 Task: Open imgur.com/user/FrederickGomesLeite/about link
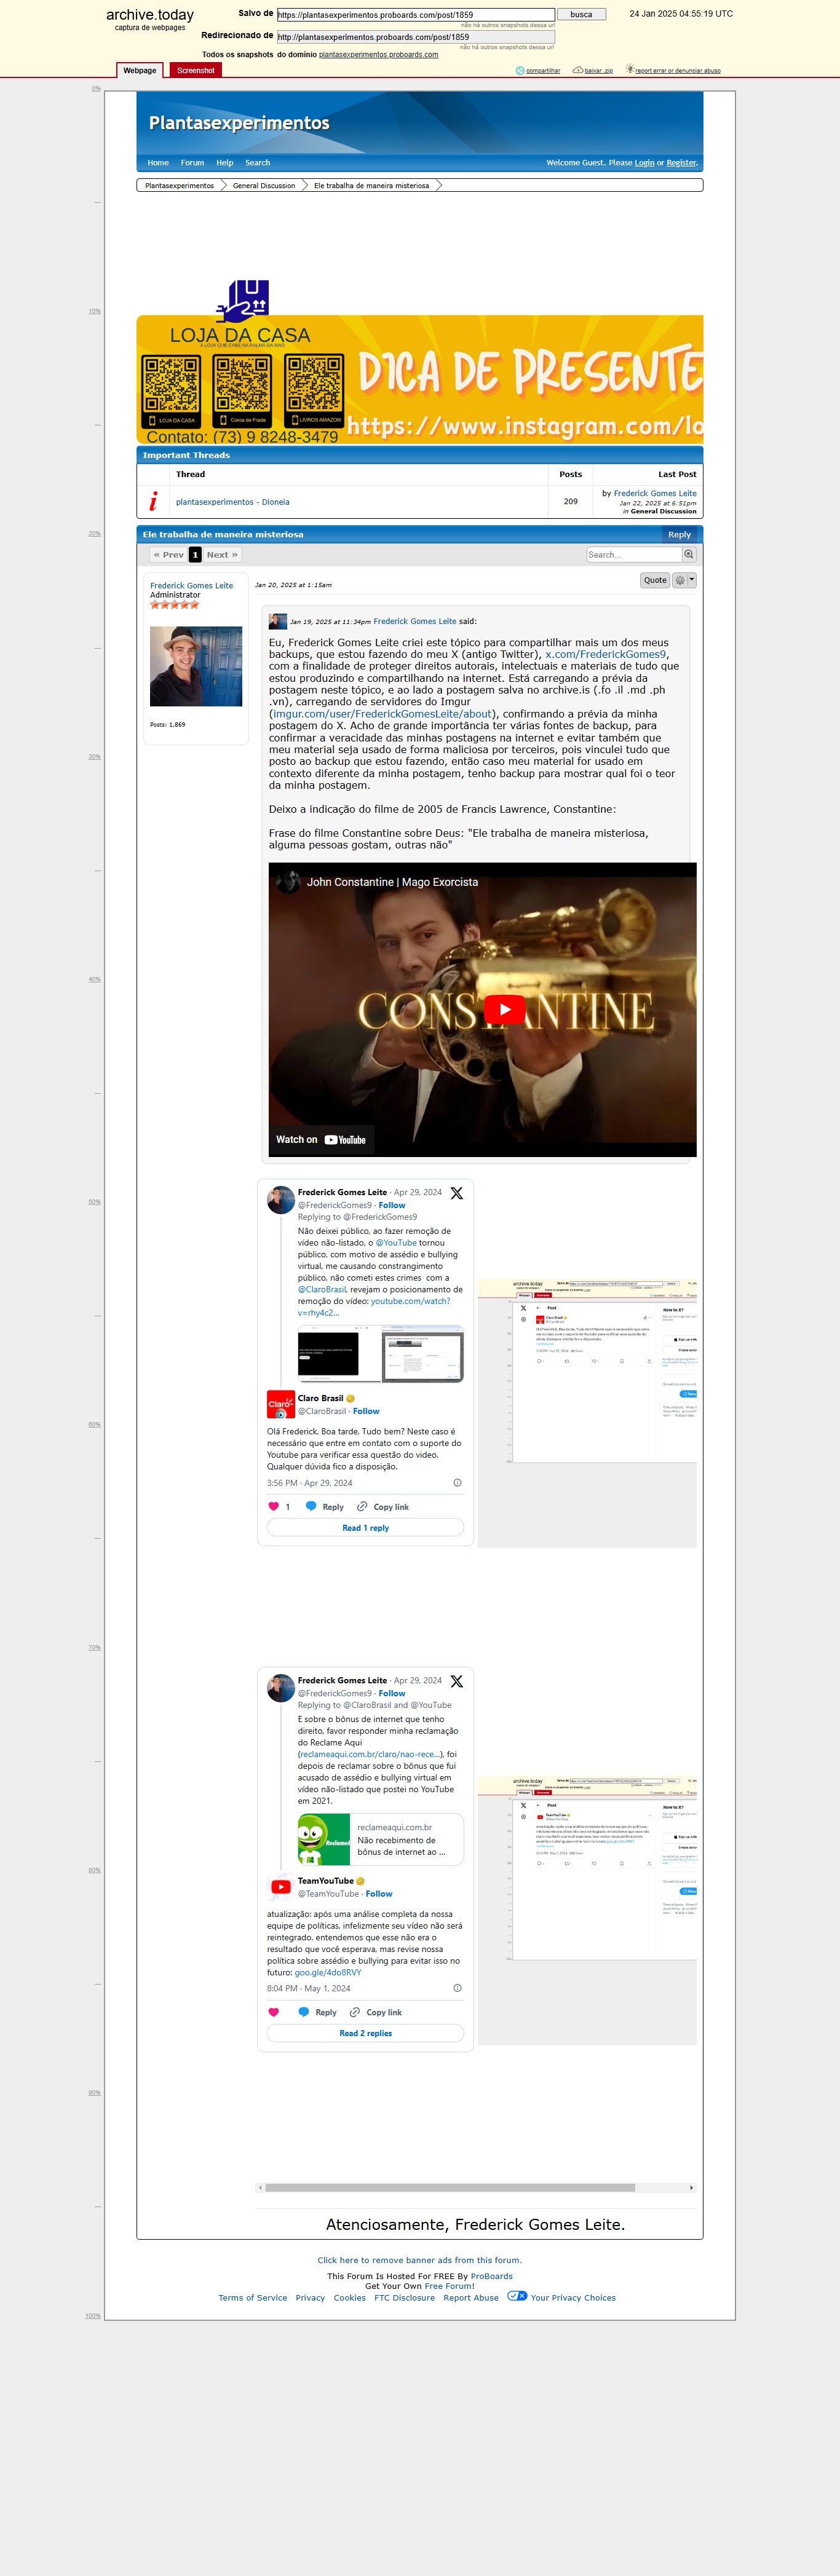(x=382, y=714)
